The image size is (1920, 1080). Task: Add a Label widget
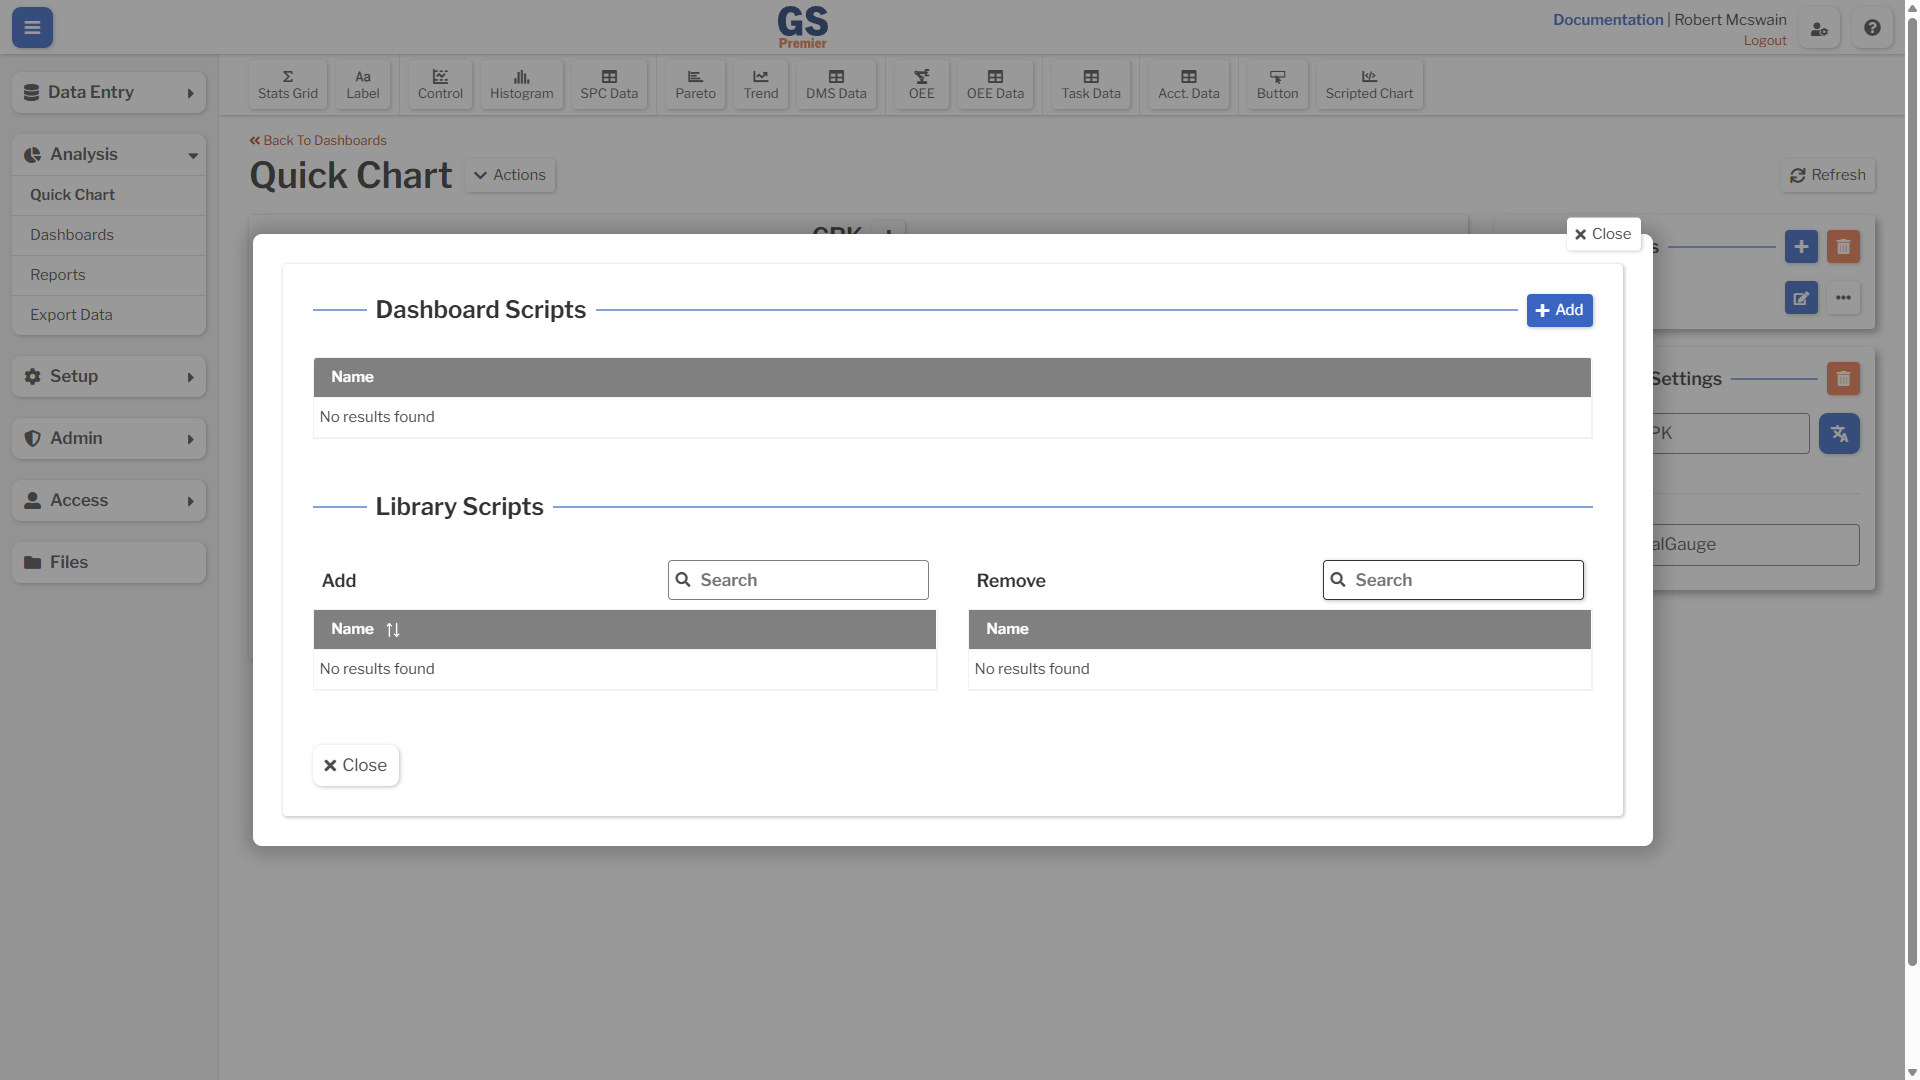[363, 84]
